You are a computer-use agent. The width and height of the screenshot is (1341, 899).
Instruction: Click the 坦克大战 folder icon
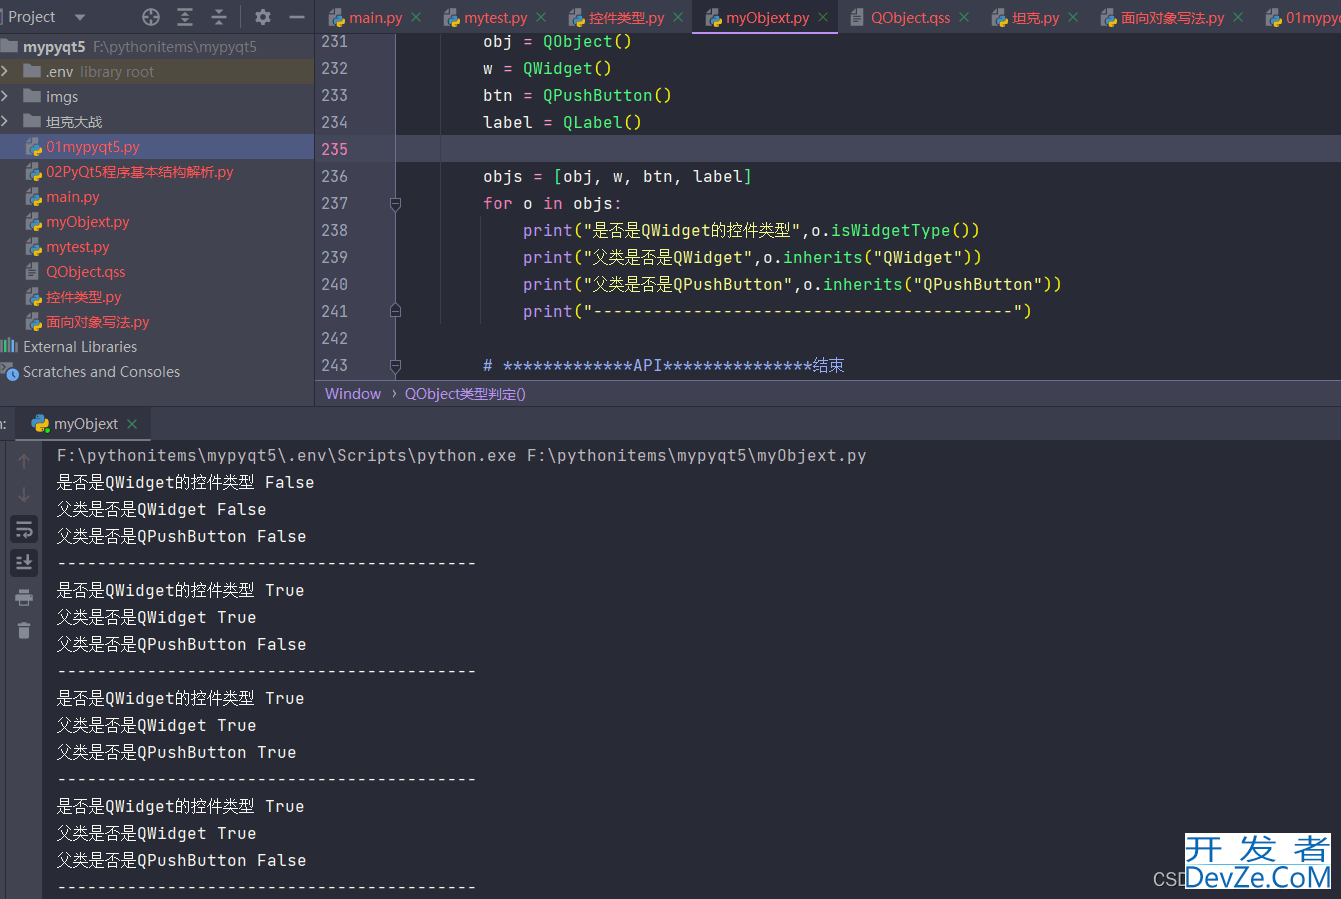pyautogui.click(x=32, y=121)
